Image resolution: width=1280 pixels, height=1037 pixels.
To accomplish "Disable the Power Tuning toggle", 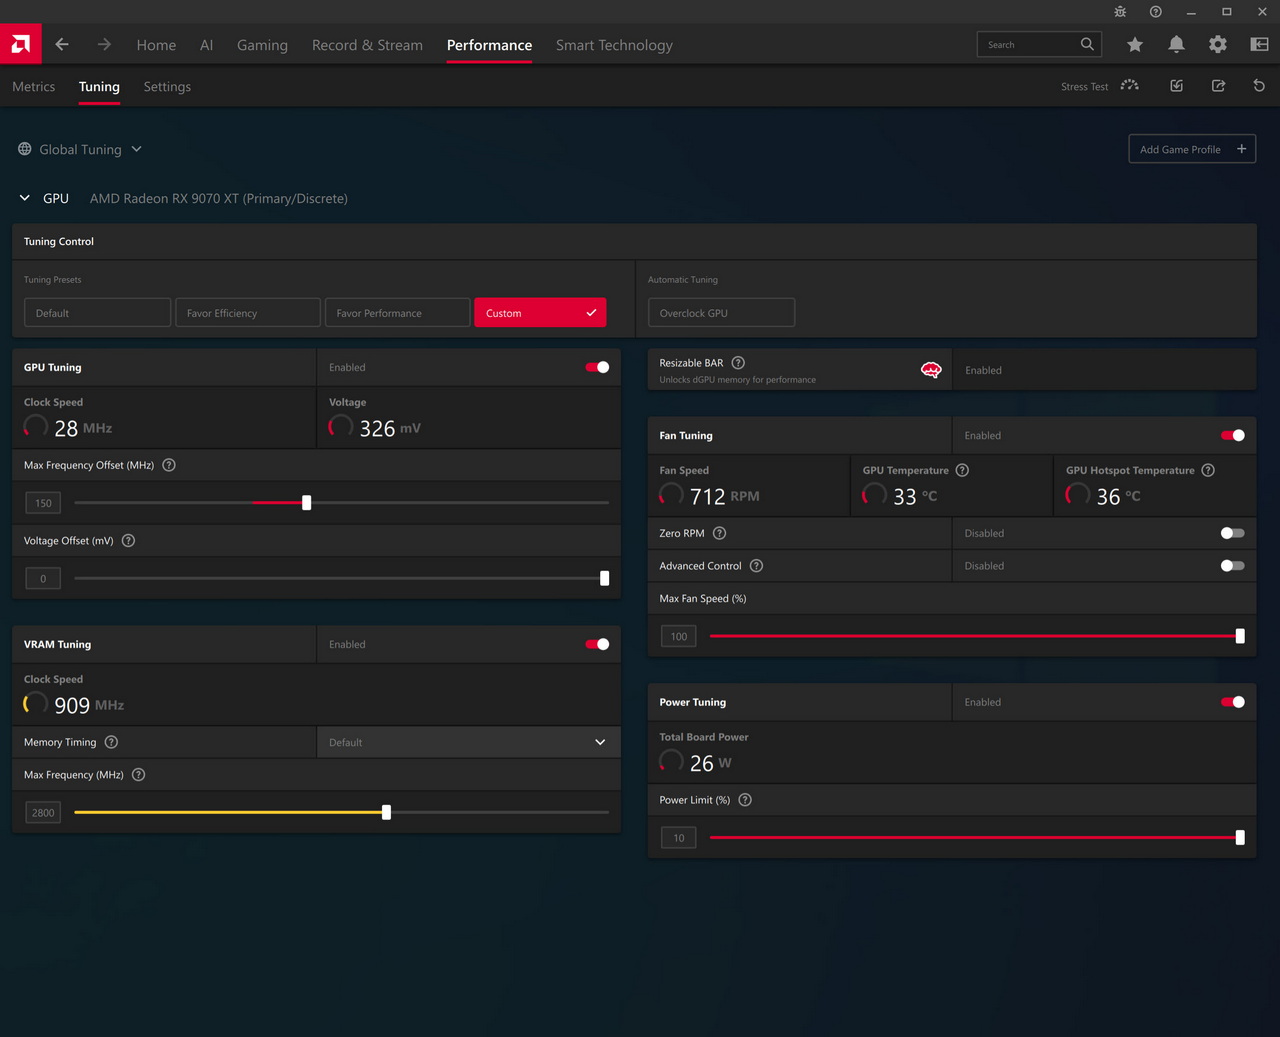I will click(1233, 702).
